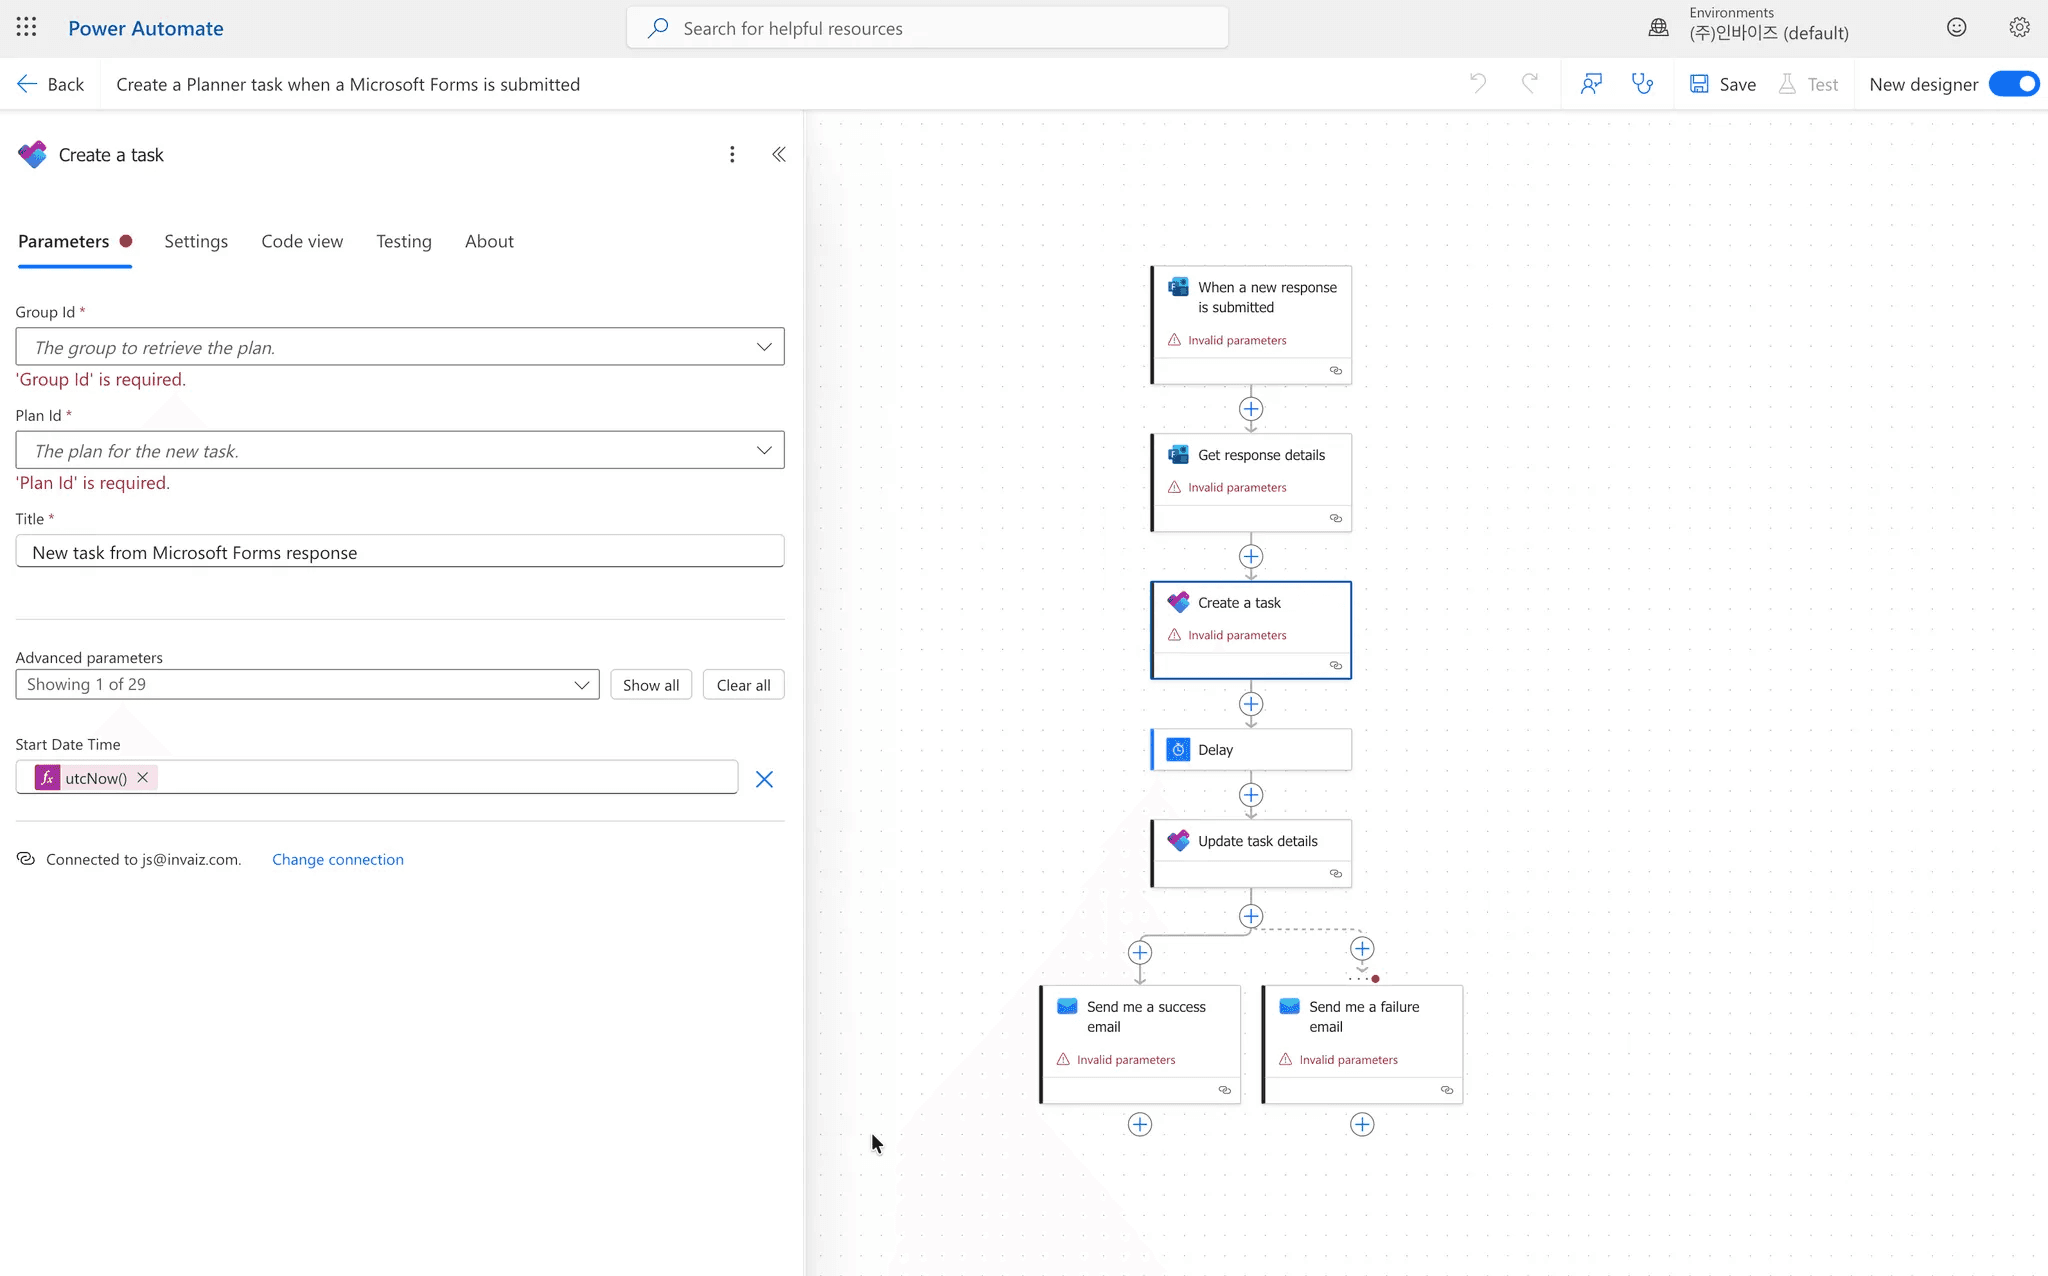Toggle the New designer switch
This screenshot has height=1276, width=2048.
tap(2014, 84)
